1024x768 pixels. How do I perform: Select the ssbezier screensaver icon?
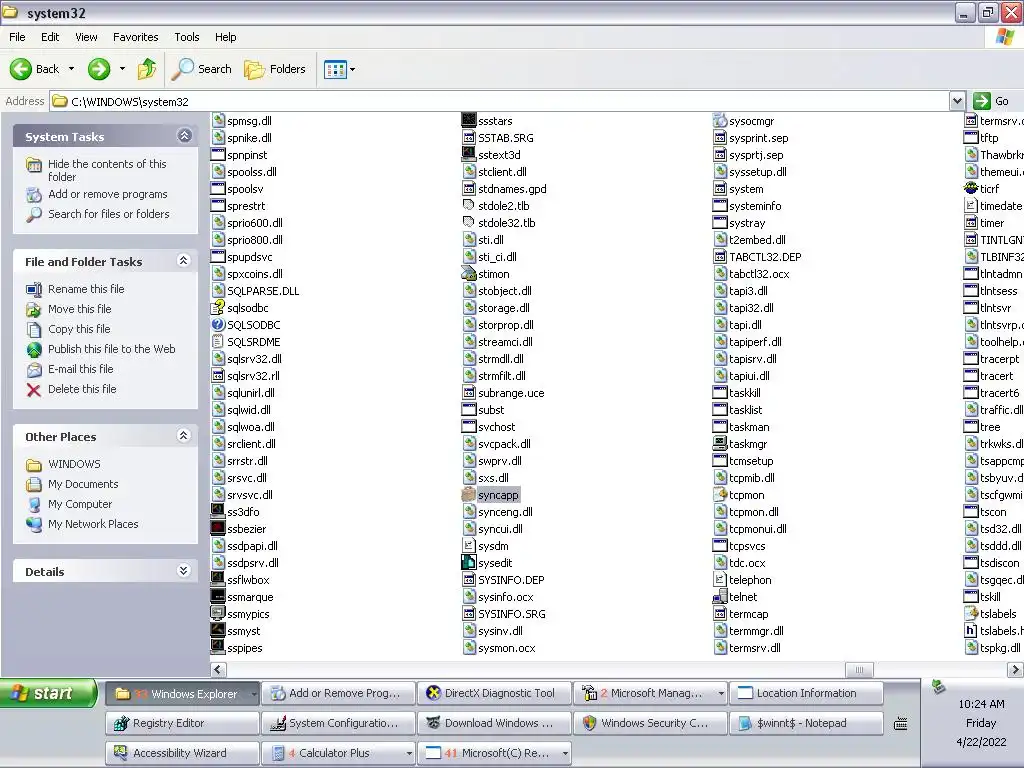[217, 529]
